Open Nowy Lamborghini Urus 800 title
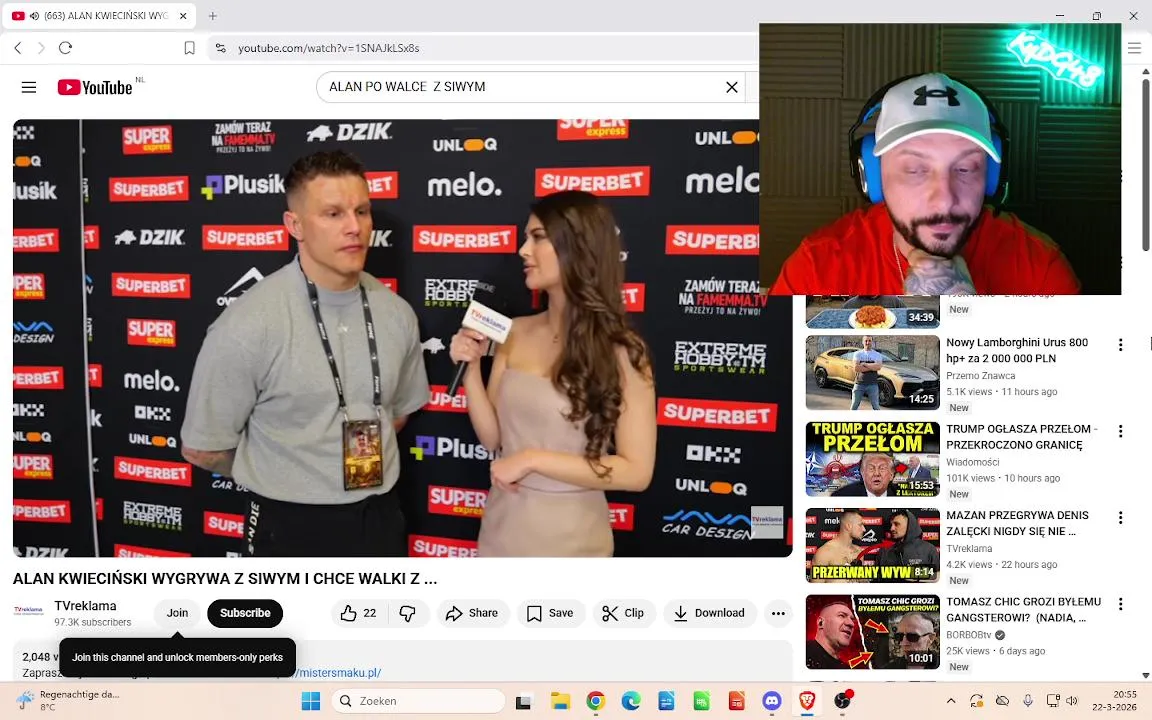Viewport: 1152px width, 720px height. (1017, 350)
